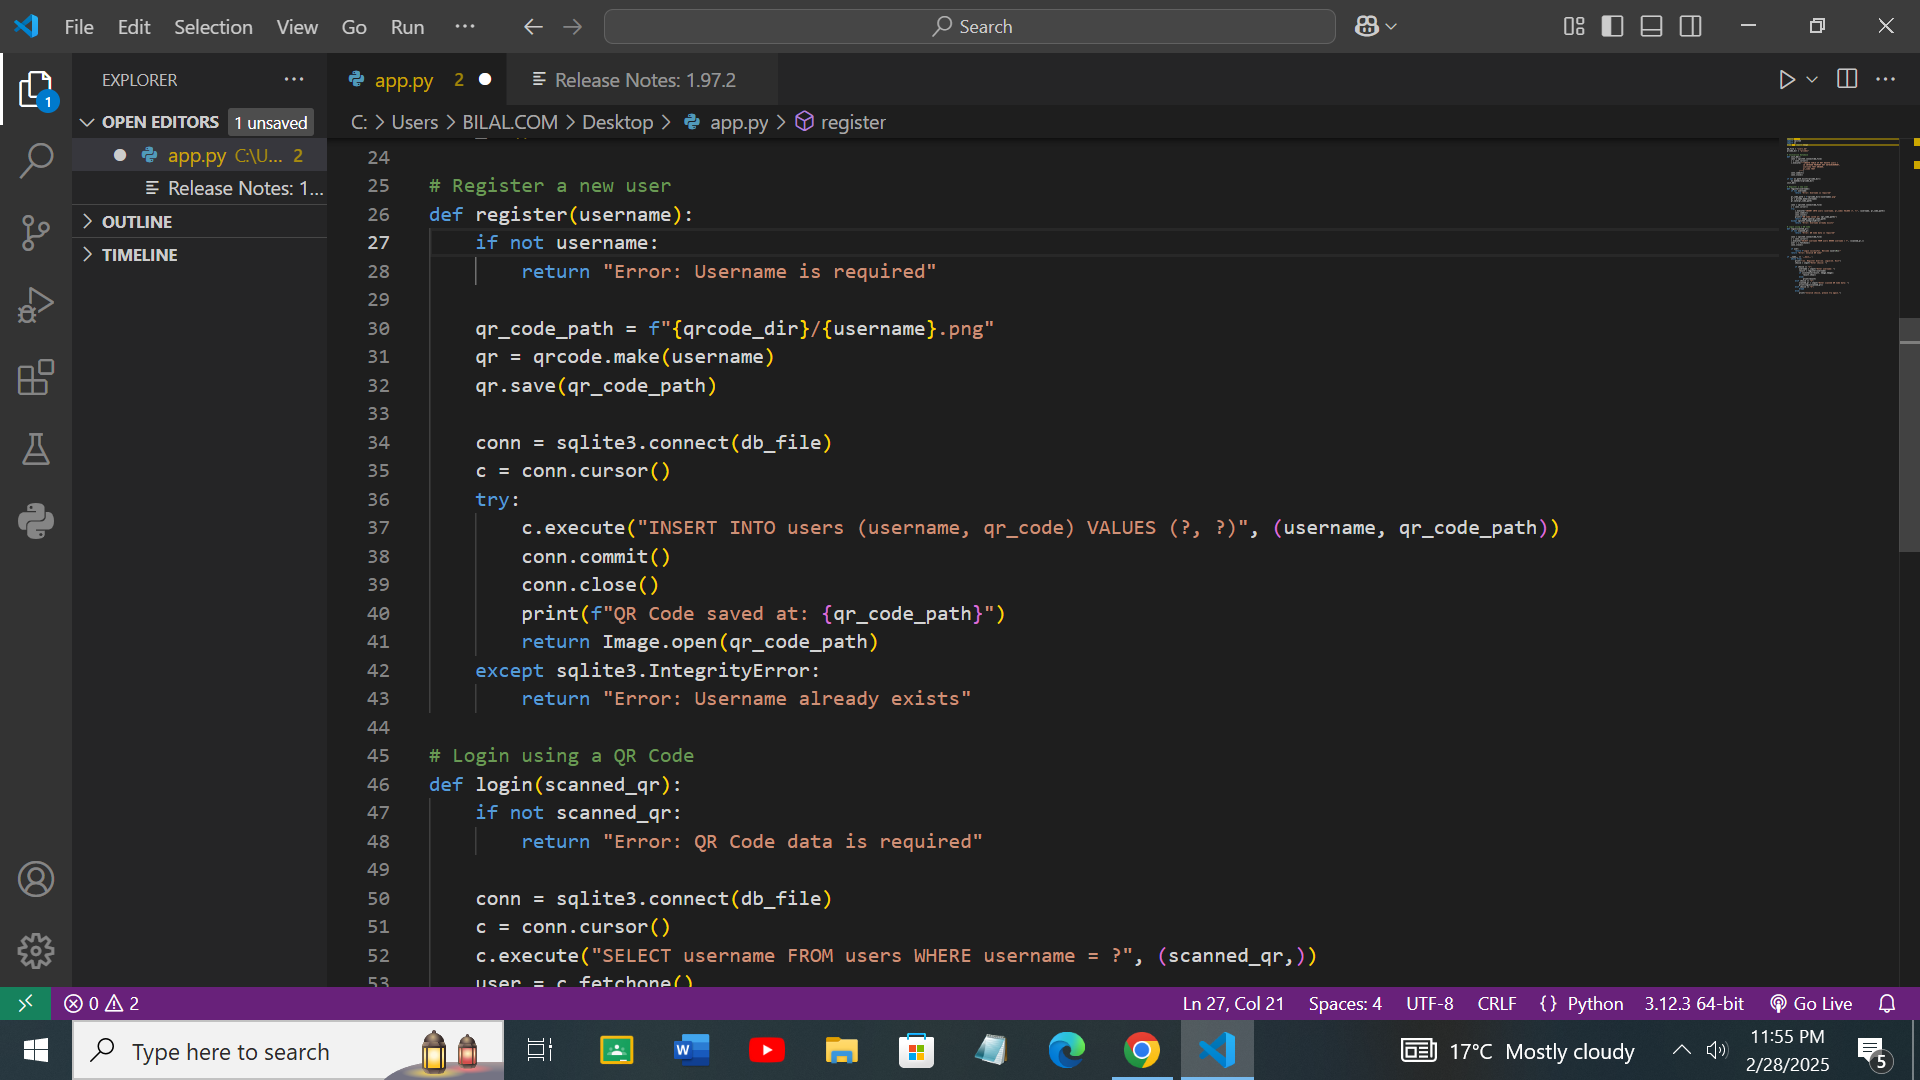
Task: Click the Run Python File play button
Action: tap(1786, 80)
